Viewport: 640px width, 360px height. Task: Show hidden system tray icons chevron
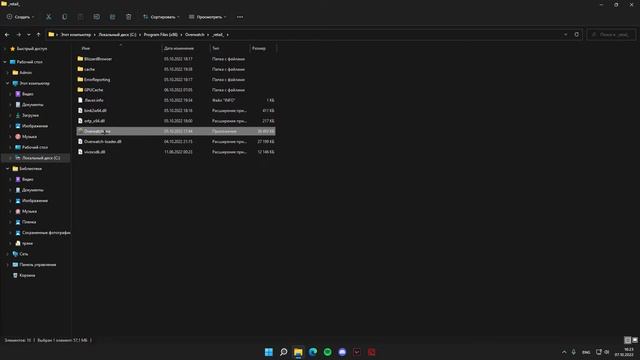564,352
